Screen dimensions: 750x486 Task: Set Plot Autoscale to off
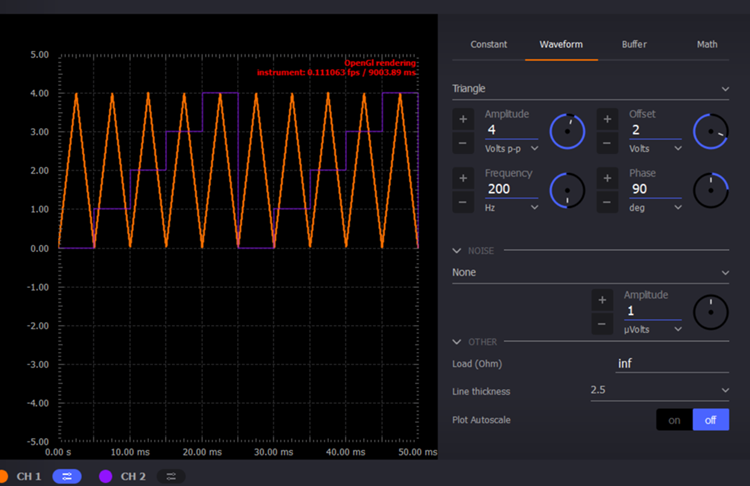tap(711, 420)
